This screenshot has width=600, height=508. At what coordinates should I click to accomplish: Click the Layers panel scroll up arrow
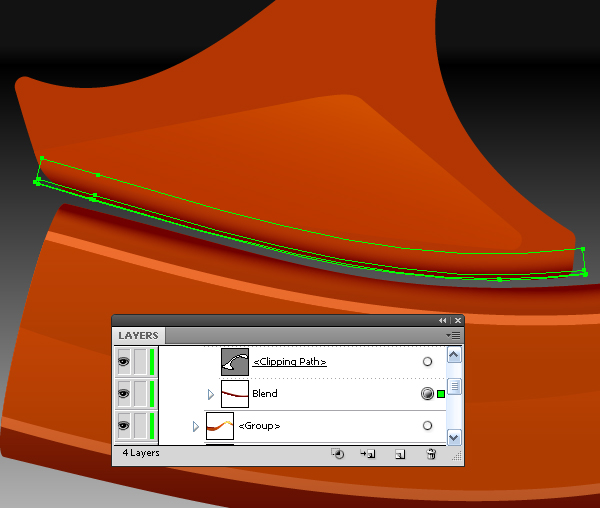(x=454, y=355)
